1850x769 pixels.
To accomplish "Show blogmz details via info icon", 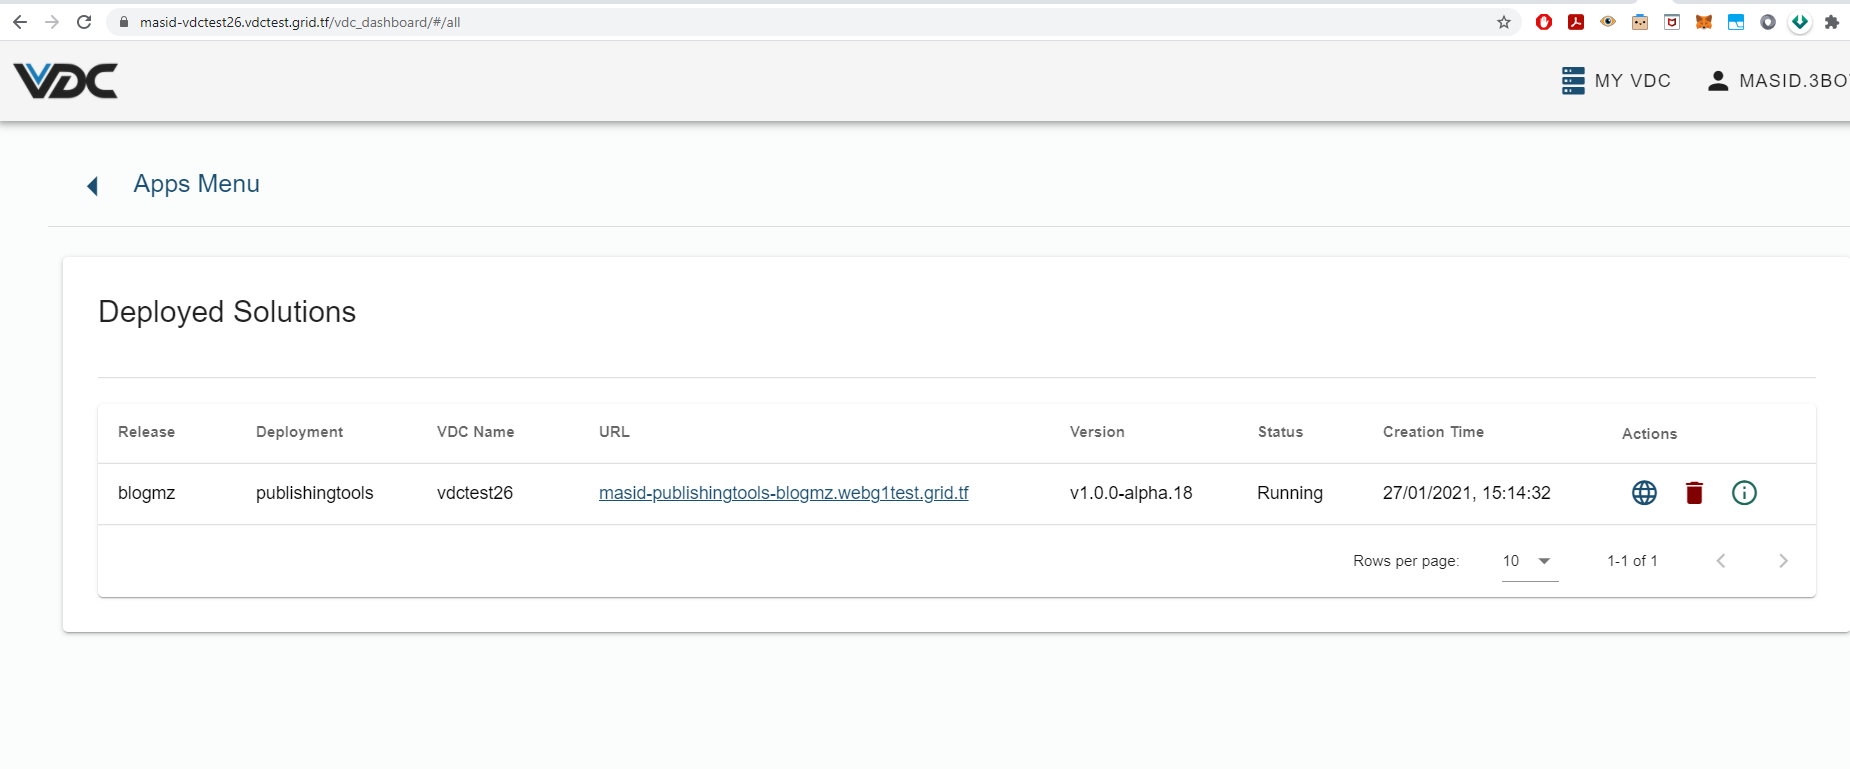I will [1744, 493].
